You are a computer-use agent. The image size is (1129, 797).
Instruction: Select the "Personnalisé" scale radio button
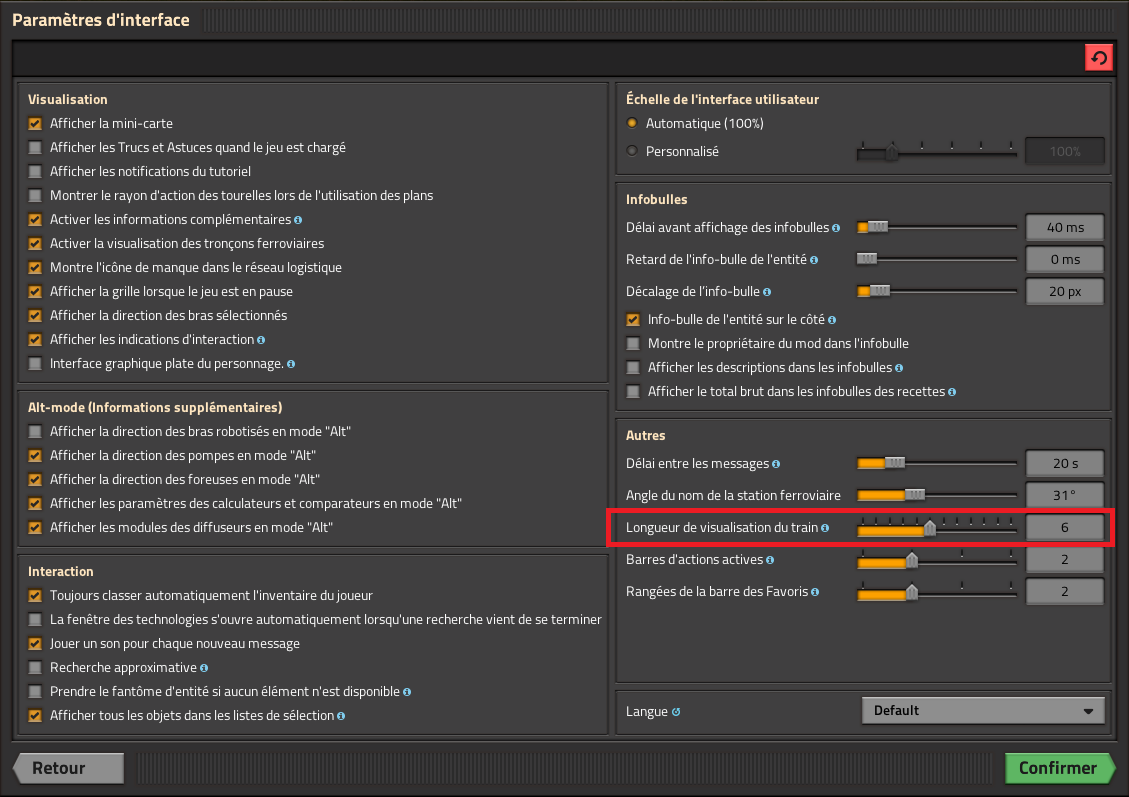click(632, 152)
